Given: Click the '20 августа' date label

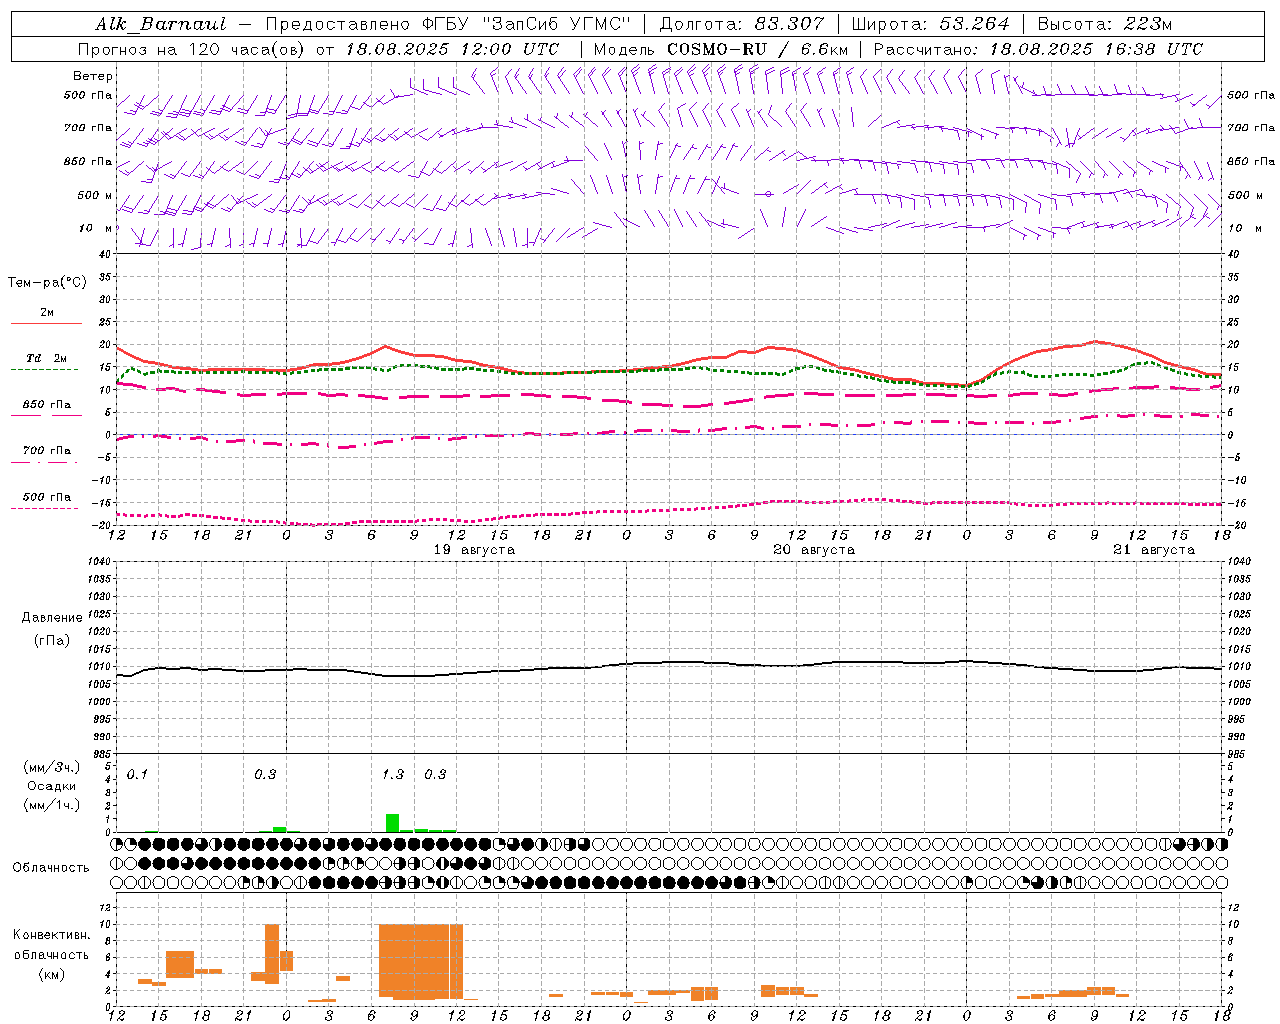Looking at the screenshot, I should click(814, 550).
